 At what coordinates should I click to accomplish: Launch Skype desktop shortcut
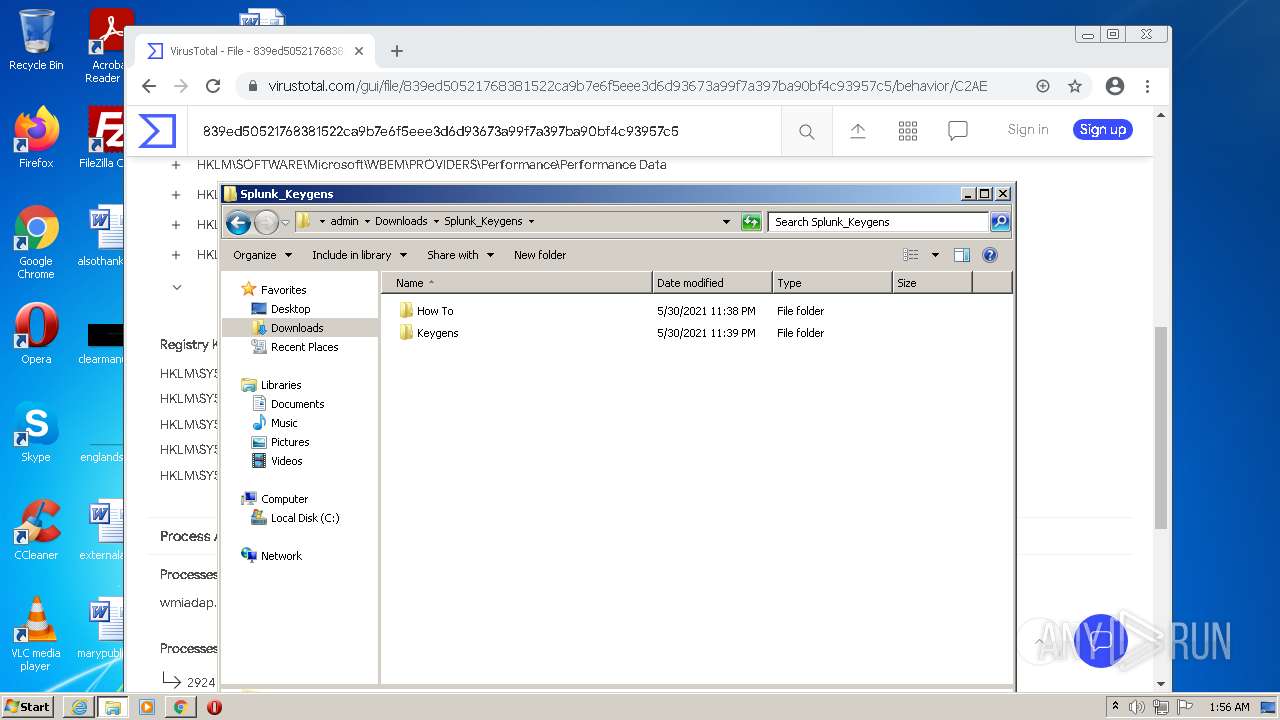coord(36,432)
